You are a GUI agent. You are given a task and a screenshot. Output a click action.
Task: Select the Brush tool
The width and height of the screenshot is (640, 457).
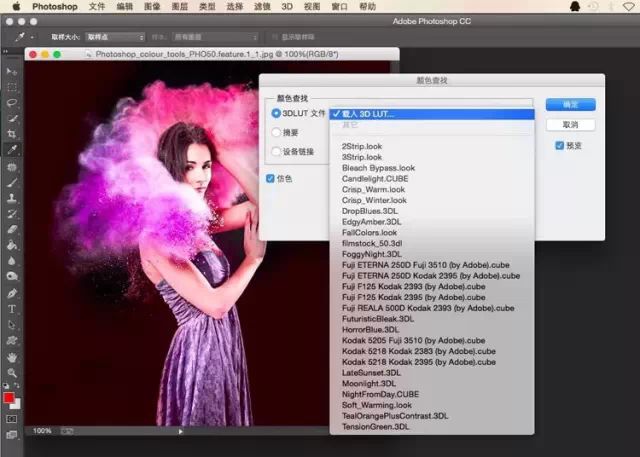click(12, 182)
